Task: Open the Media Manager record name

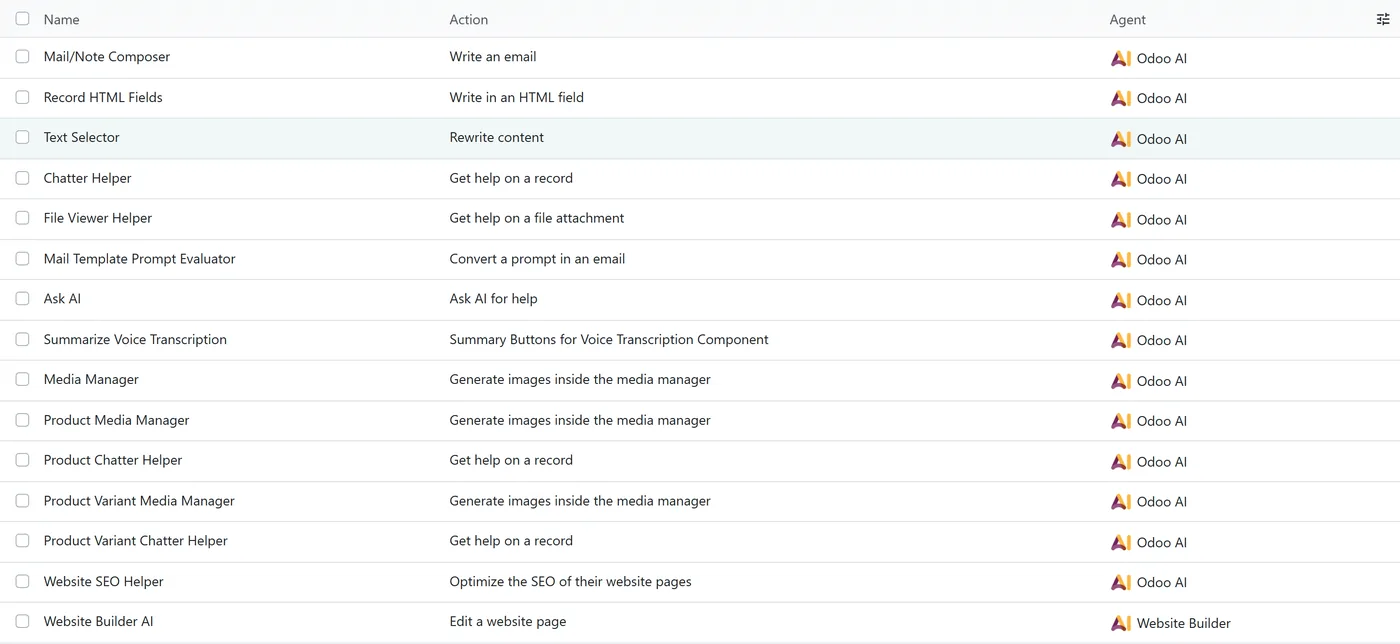Action: tap(91, 379)
